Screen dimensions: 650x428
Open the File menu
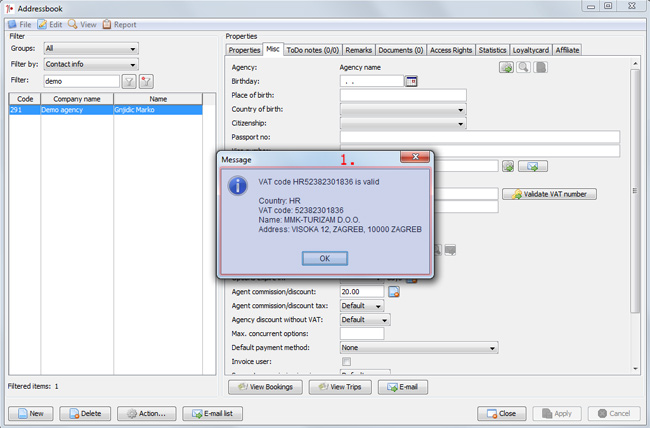tap(20, 24)
